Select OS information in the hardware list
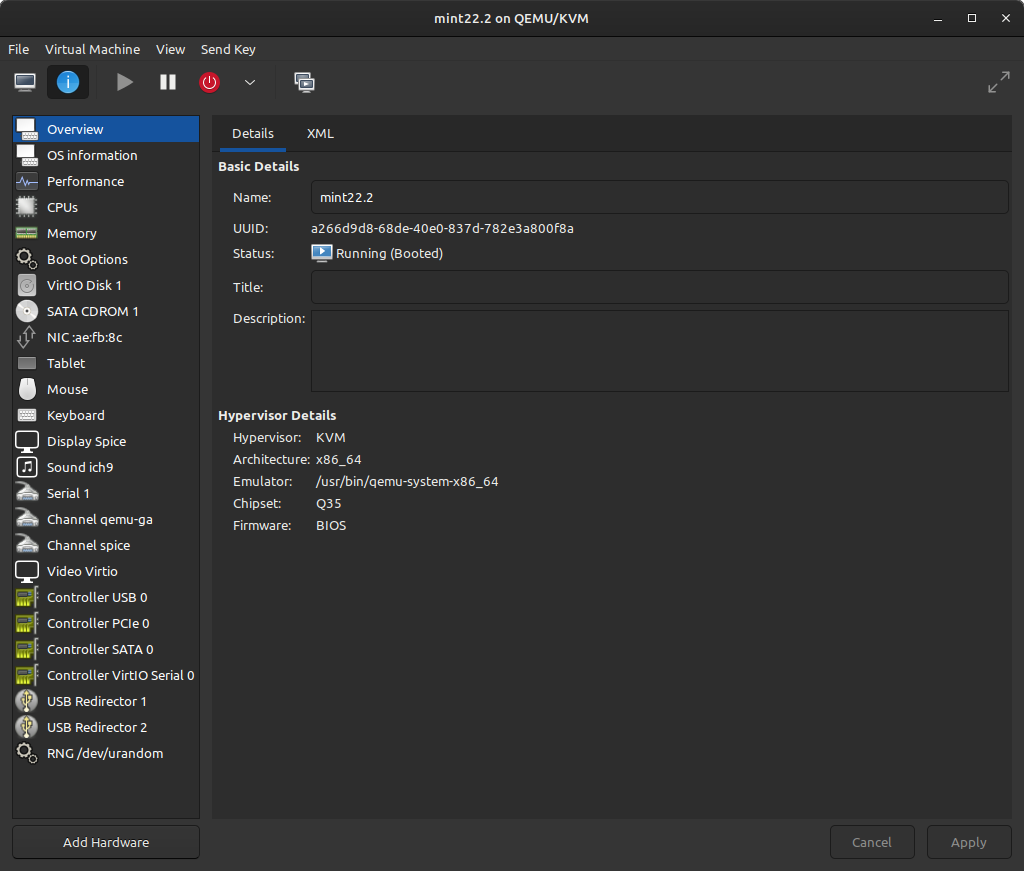 pos(106,155)
